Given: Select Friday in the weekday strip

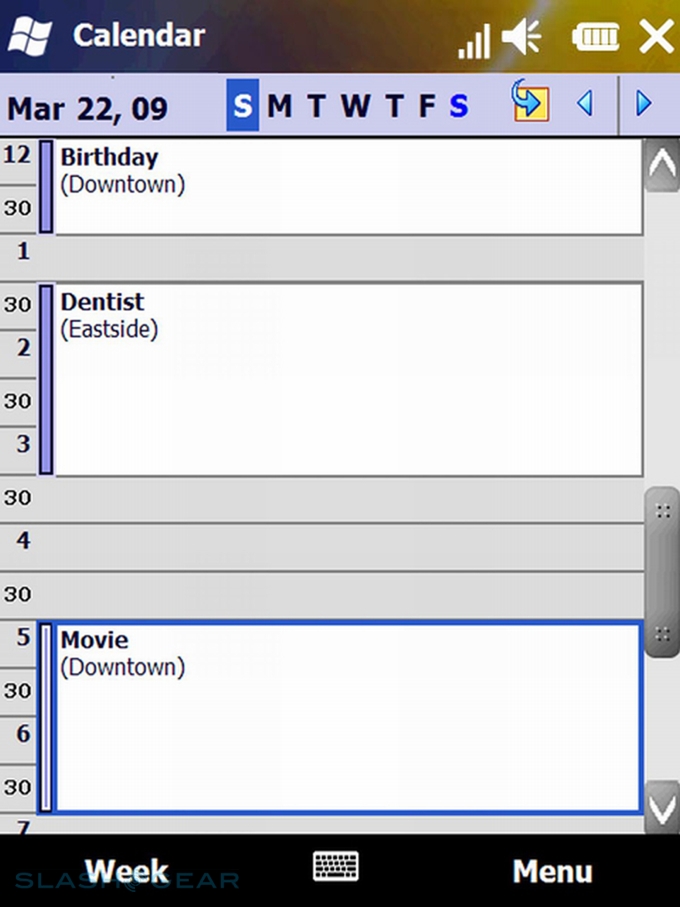Looking at the screenshot, I should pos(427,106).
